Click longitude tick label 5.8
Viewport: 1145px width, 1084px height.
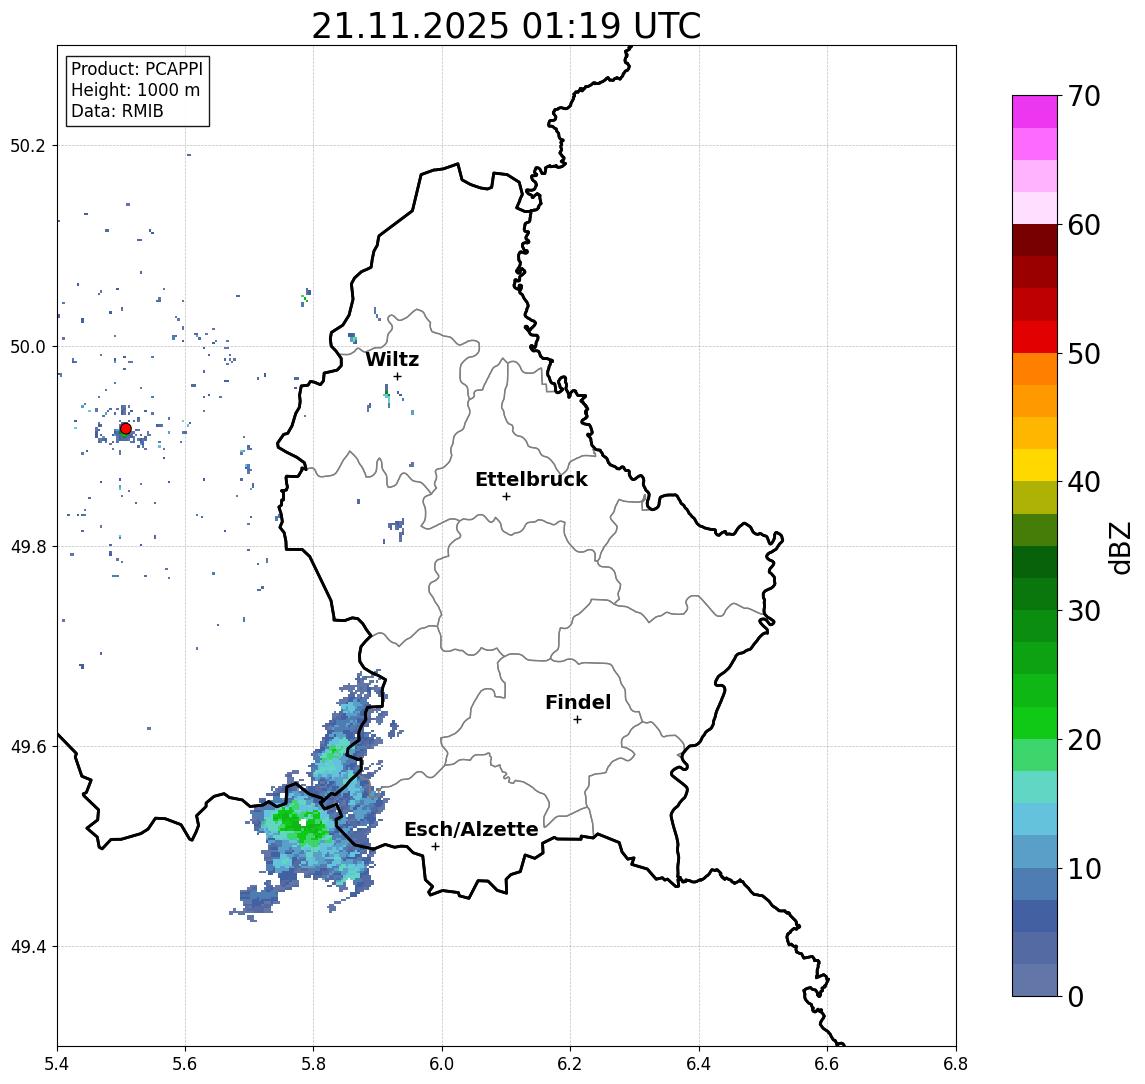(313, 1063)
